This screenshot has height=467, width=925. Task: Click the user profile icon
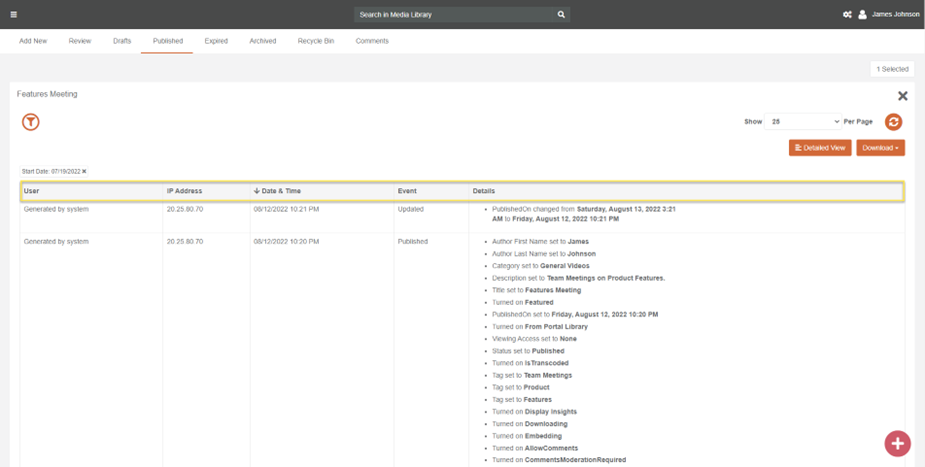coord(862,15)
